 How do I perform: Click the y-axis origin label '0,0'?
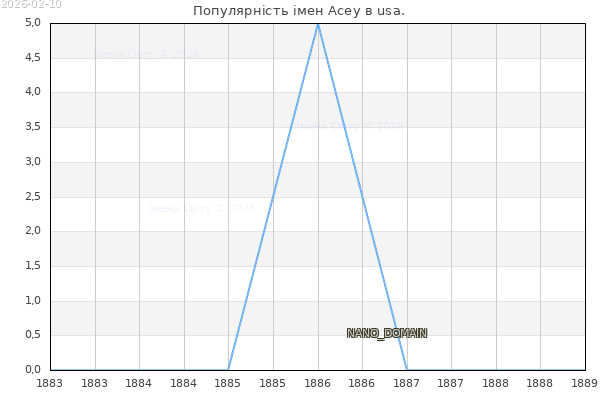pos(33,370)
